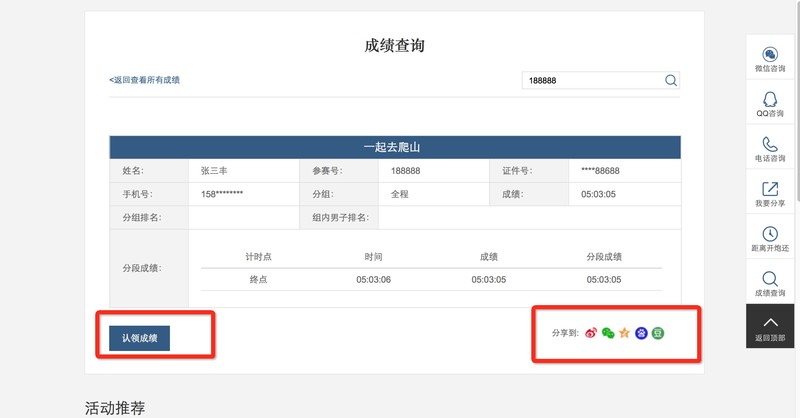800x418 pixels.
Task: Open 距离开炮还 countdown clock
Action: (x=770, y=239)
